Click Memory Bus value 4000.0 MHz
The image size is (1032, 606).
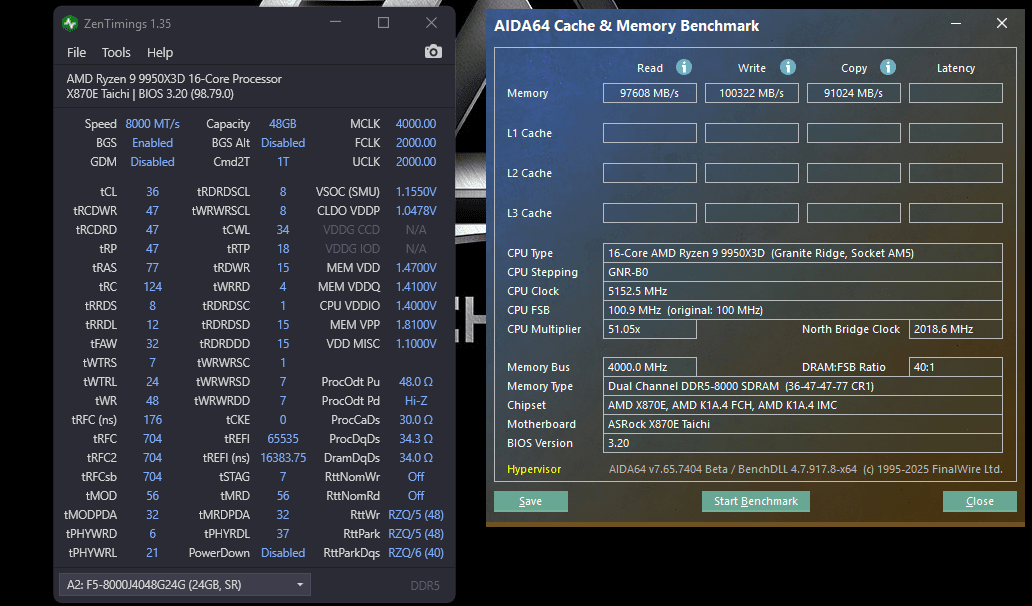650,367
